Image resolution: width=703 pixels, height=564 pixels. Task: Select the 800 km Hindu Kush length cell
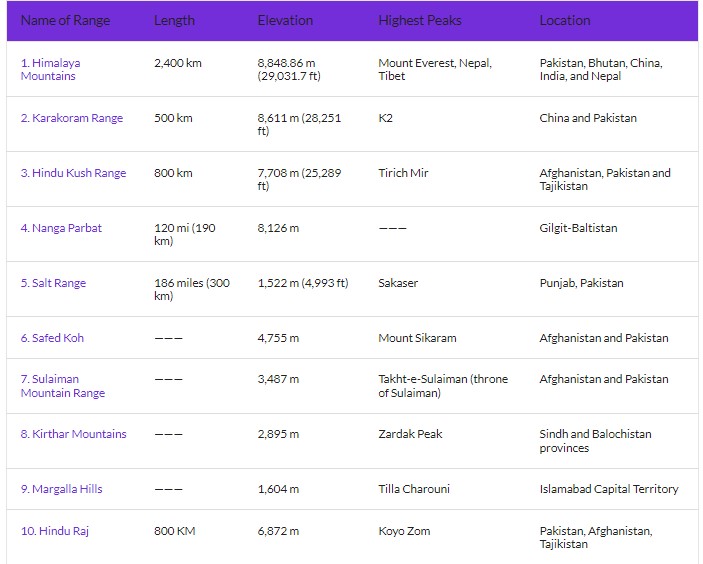click(174, 173)
